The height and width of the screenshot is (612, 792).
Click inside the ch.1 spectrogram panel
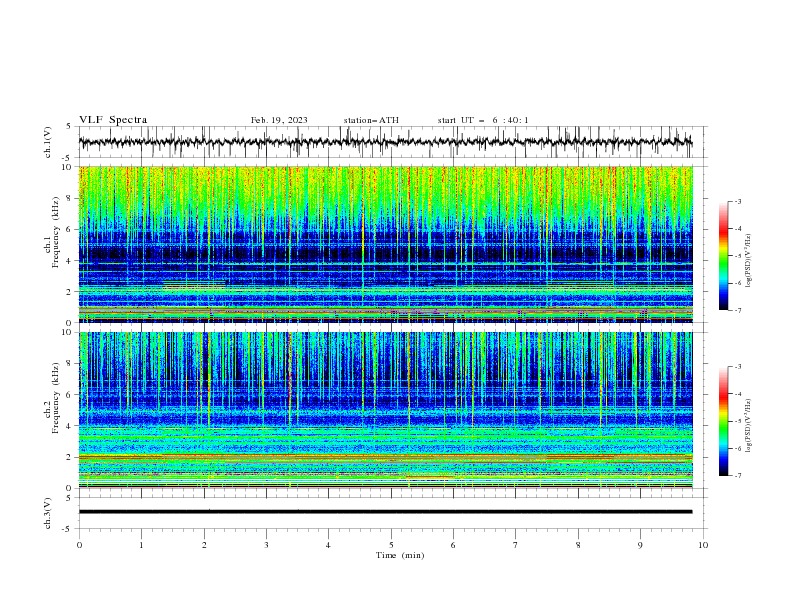click(385, 244)
